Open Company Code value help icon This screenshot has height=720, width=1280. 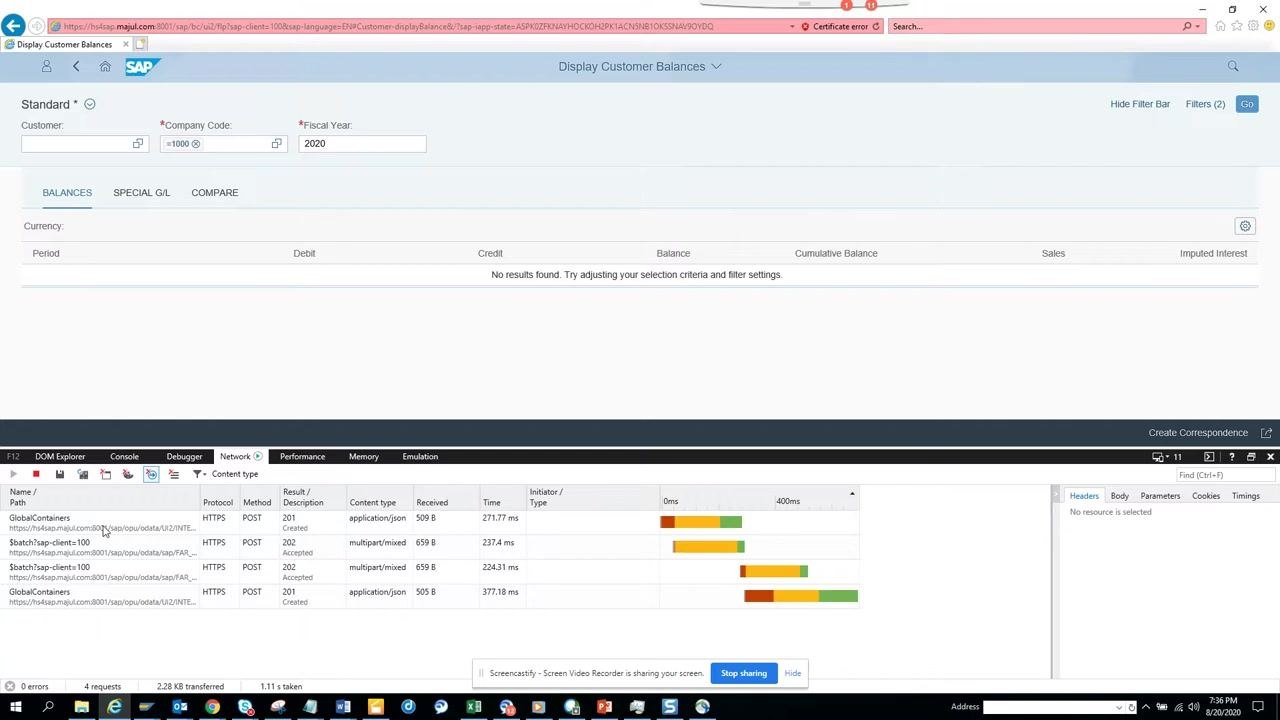[x=277, y=144]
